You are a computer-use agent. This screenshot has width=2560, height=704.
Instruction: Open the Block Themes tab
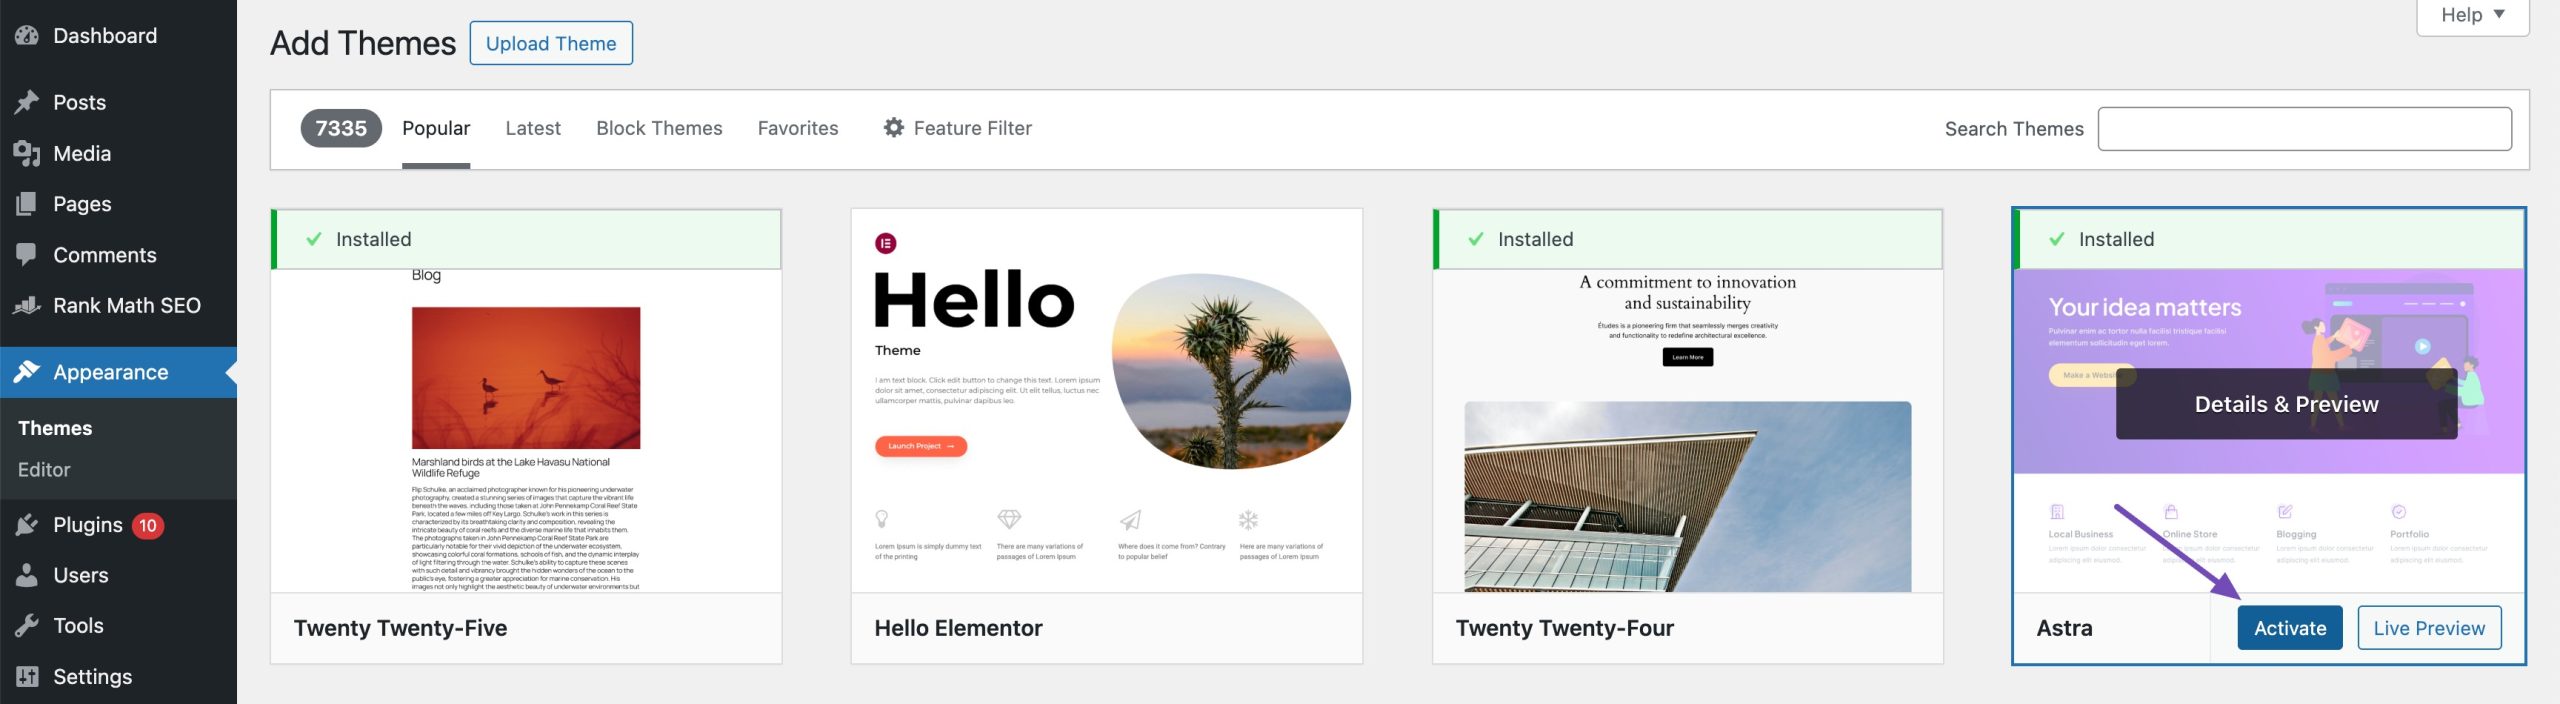(x=659, y=129)
